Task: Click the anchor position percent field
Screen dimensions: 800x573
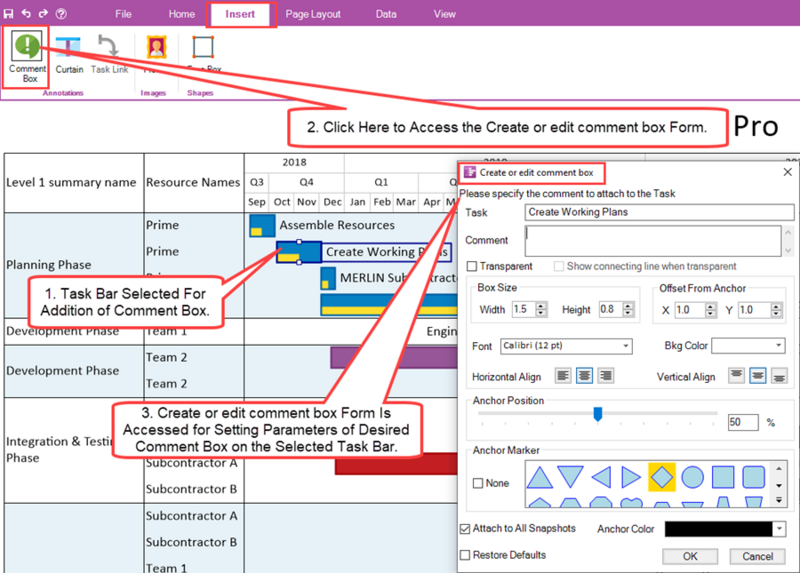Action: coord(743,422)
